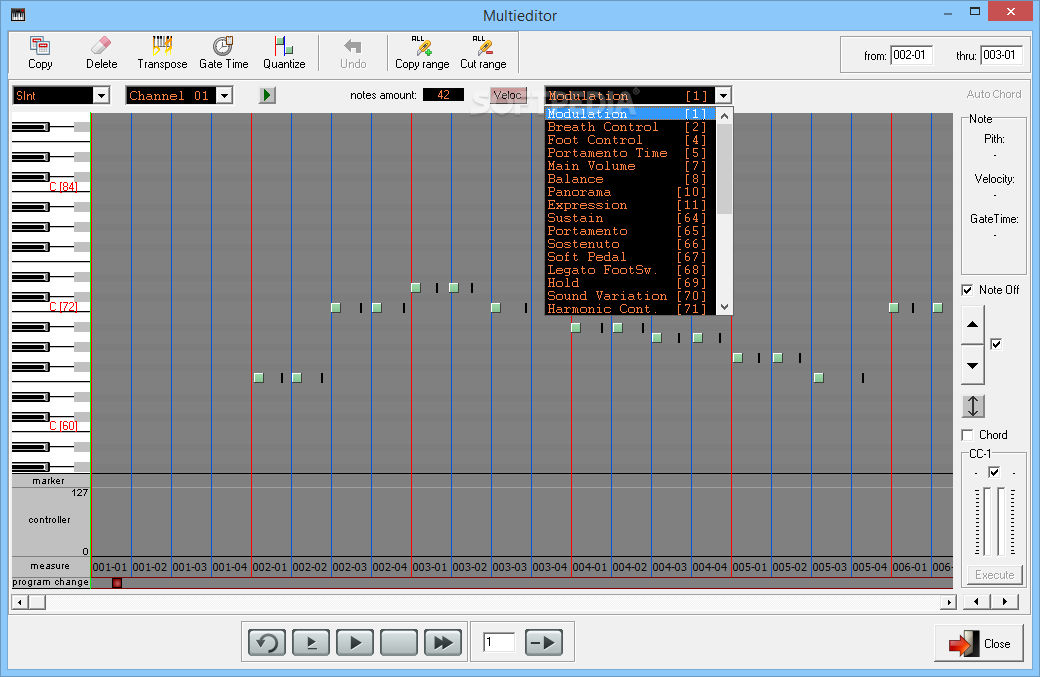
Task: Select Main Volume [7] entry
Action: tap(630, 166)
